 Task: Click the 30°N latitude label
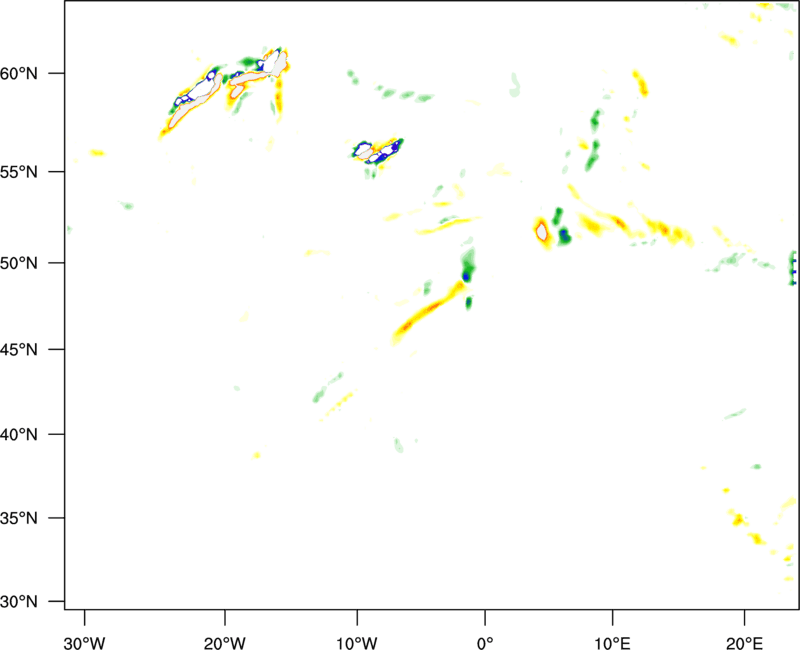pos(19,602)
